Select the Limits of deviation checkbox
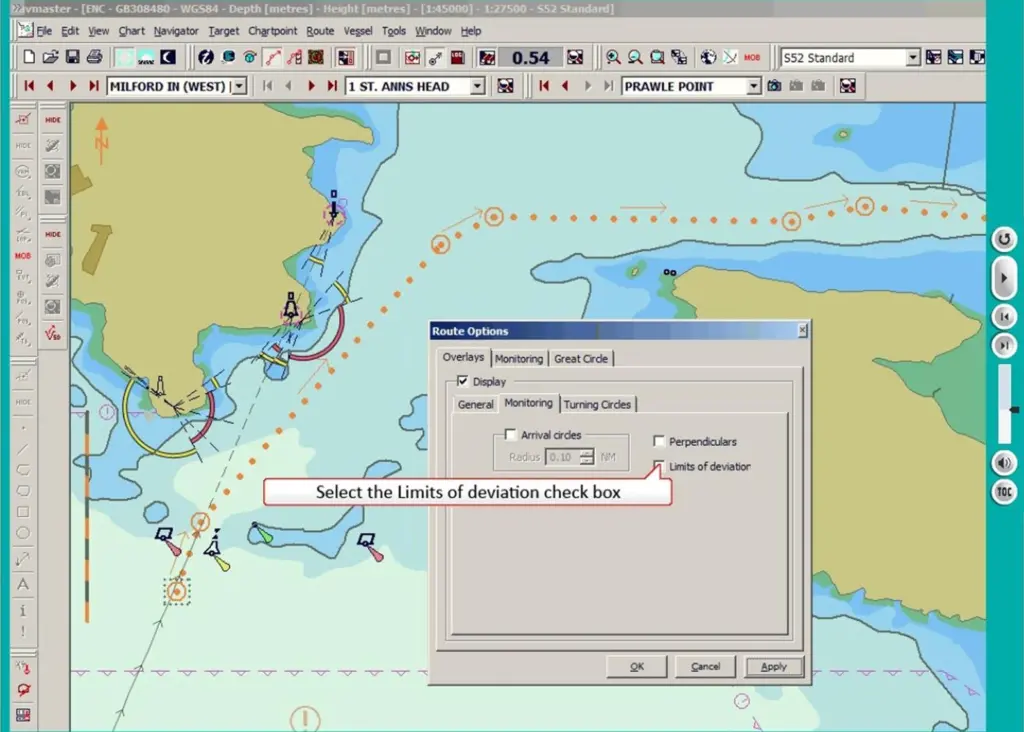 click(659, 466)
